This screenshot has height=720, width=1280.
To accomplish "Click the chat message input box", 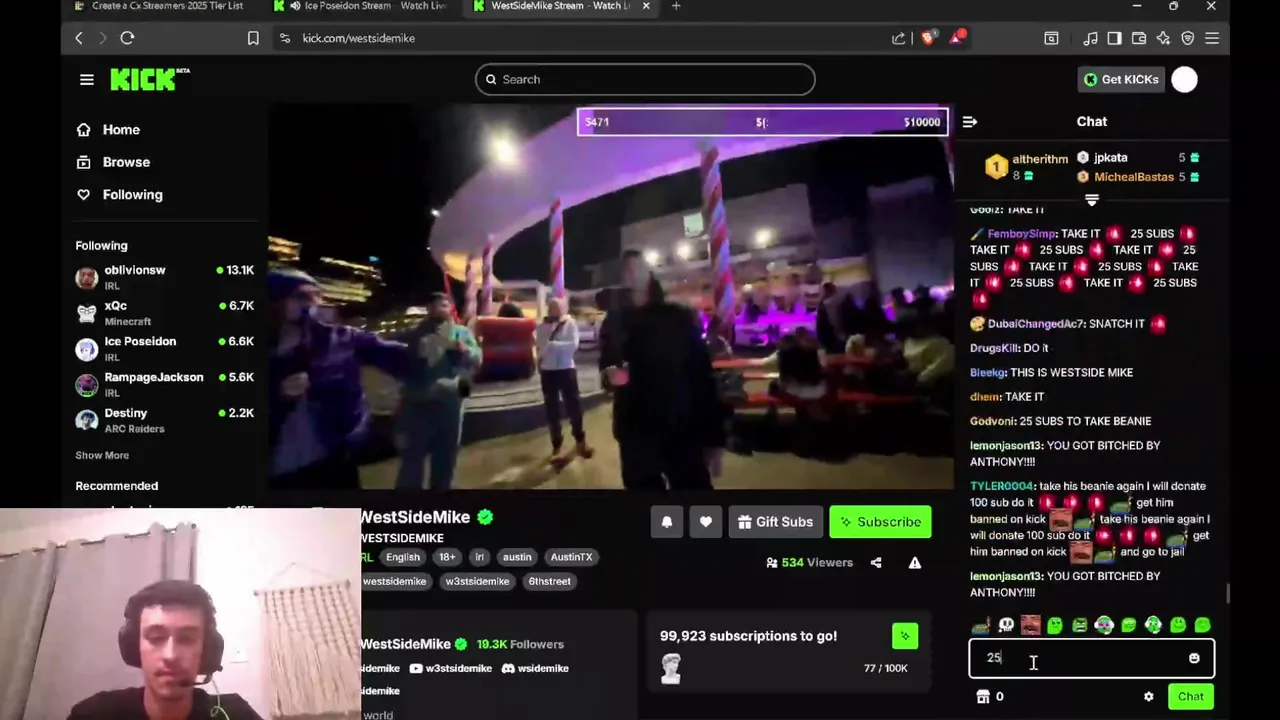I will click(1091, 658).
